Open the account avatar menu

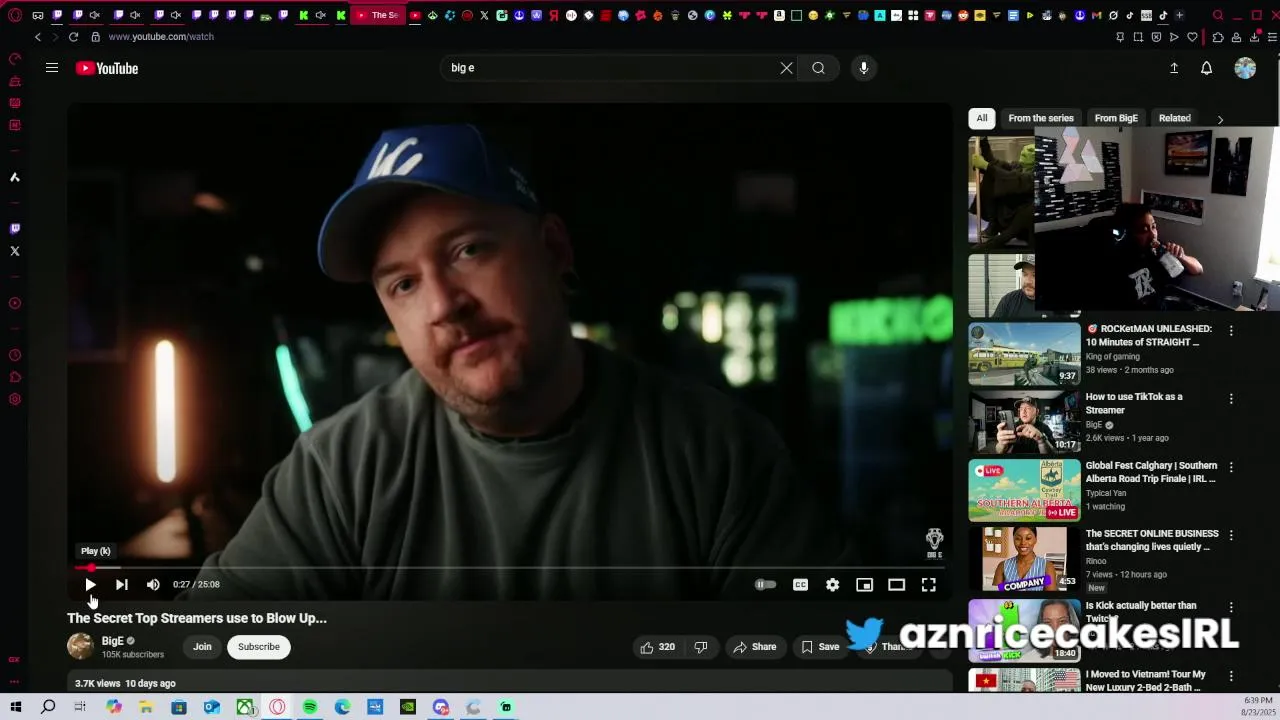(1245, 68)
